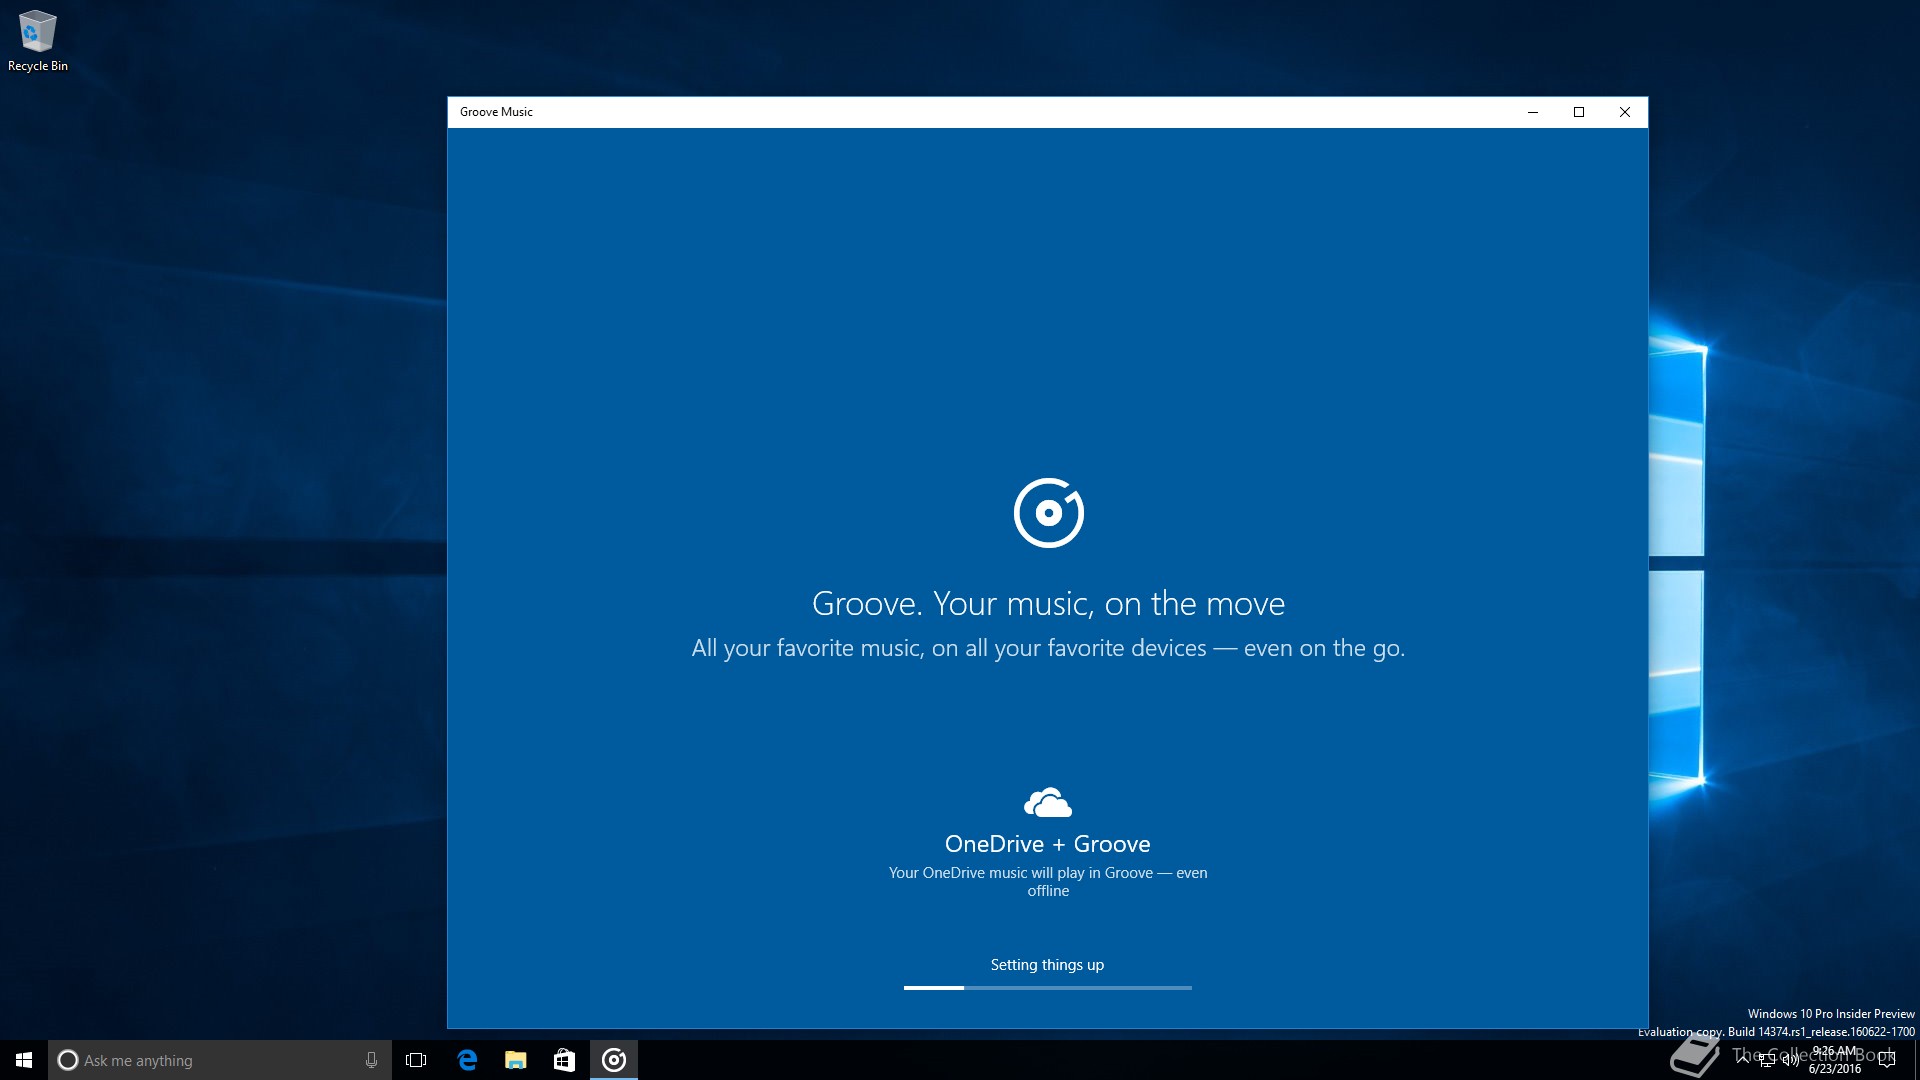The image size is (1920, 1080).
Task: Open the Recycle Bin desktop icon
Action: tap(38, 41)
